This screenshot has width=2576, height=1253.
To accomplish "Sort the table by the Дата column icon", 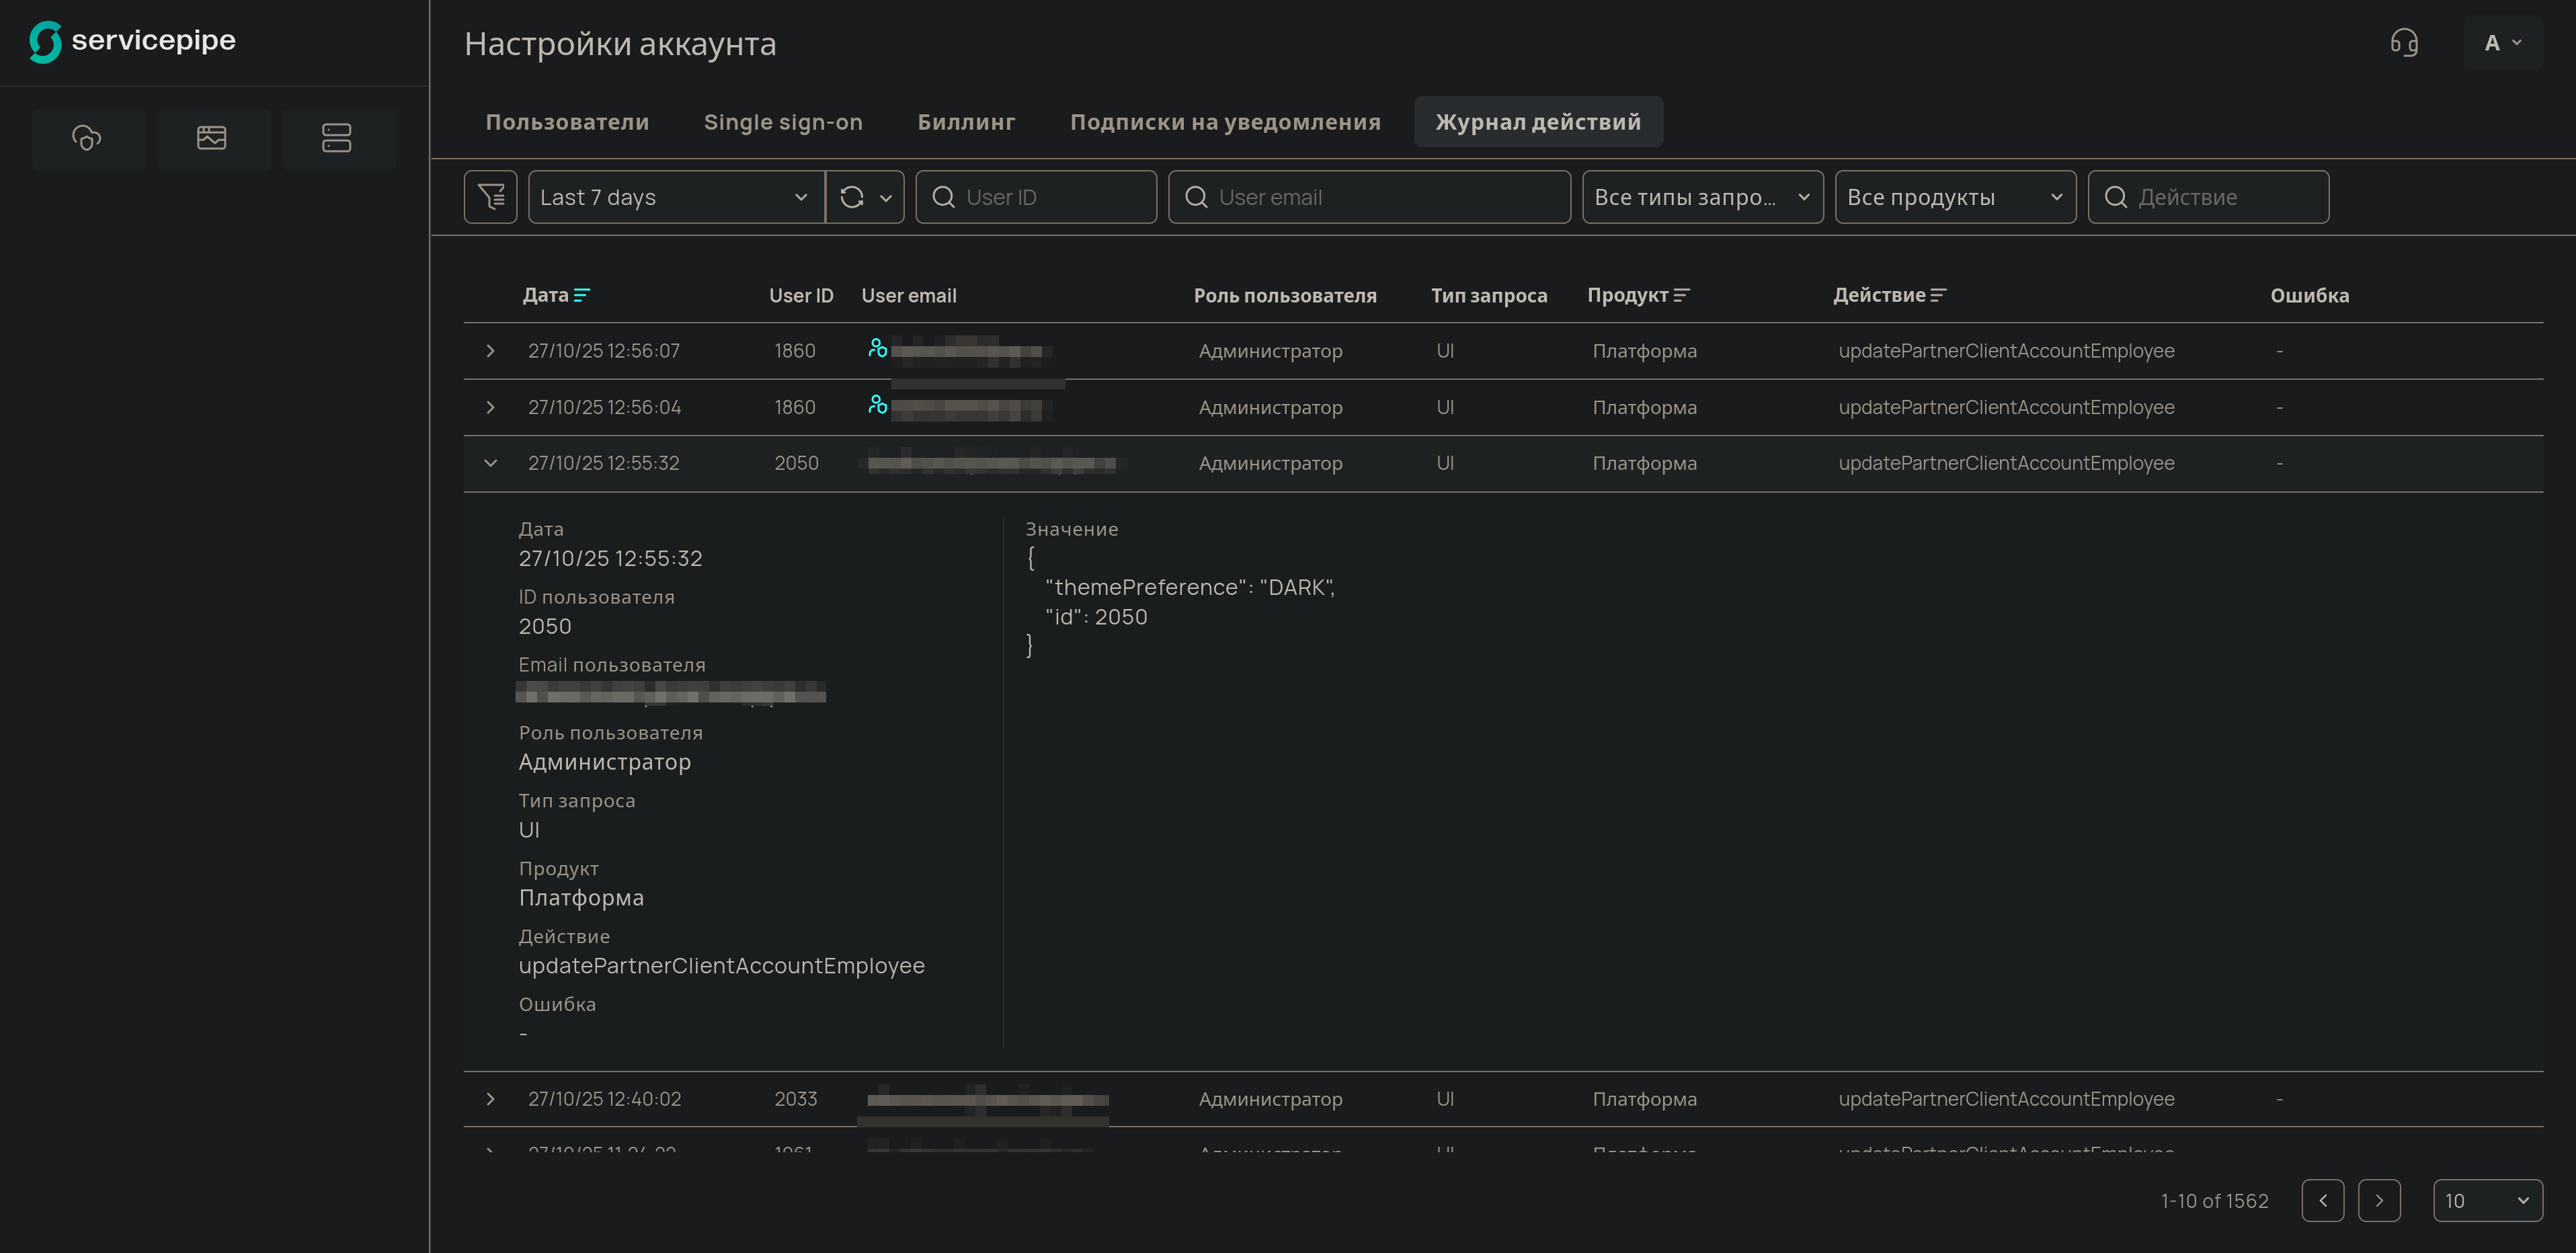I will [x=582, y=295].
